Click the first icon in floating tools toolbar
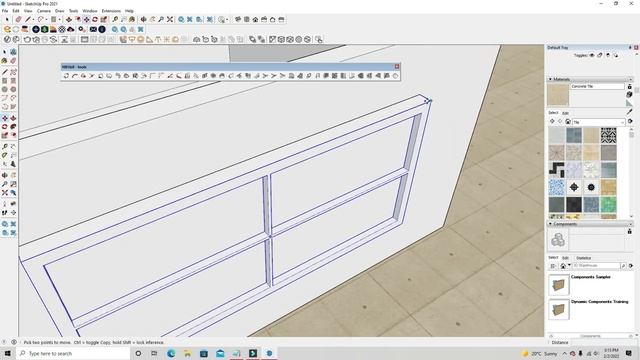This screenshot has width=640, height=360. coord(66,76)
